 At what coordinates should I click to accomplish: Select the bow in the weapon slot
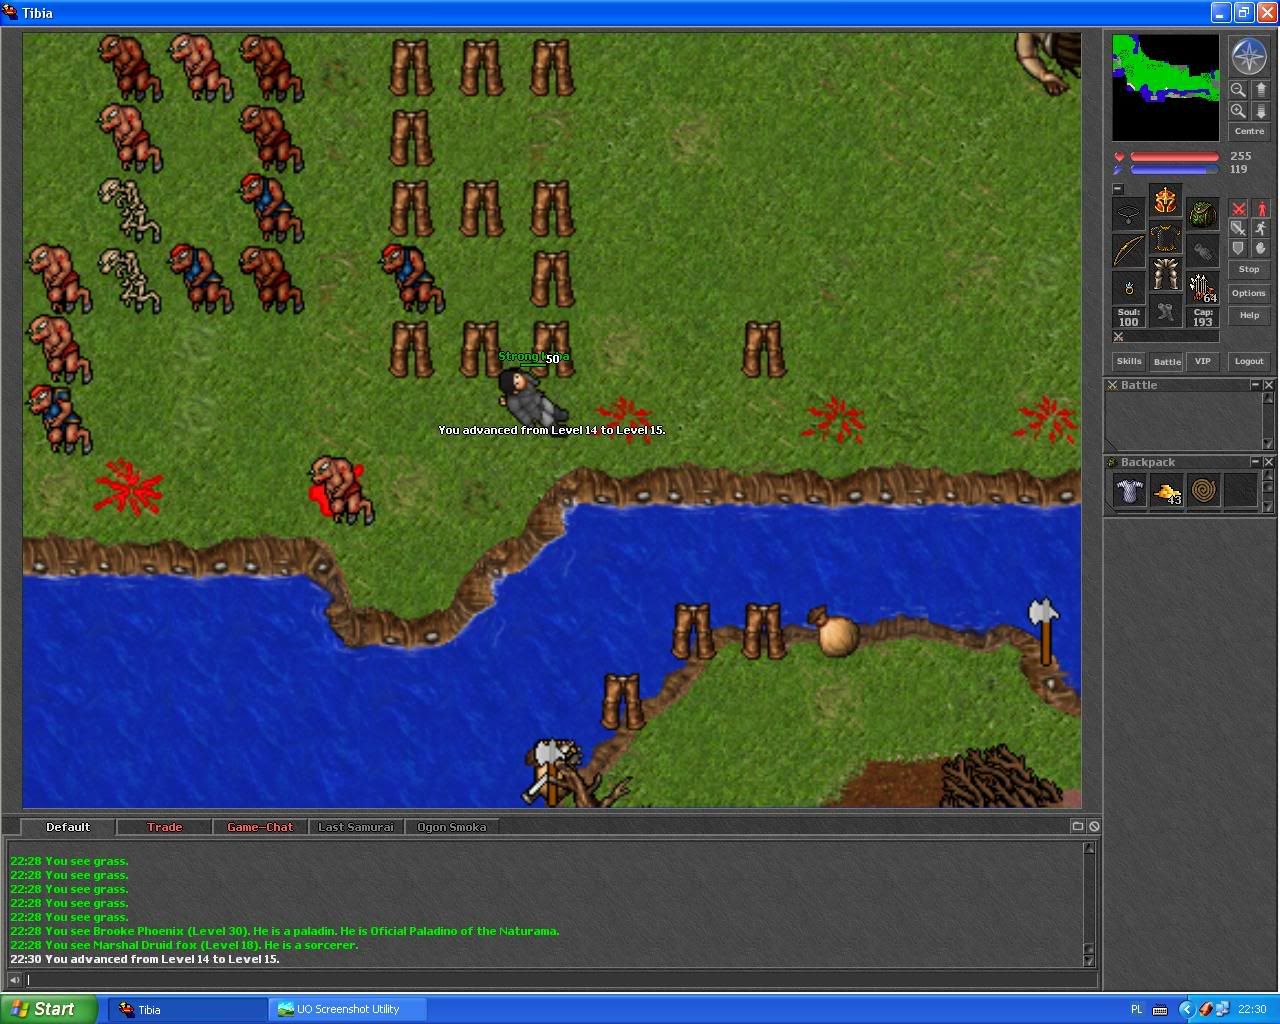tap(1129, 251)
